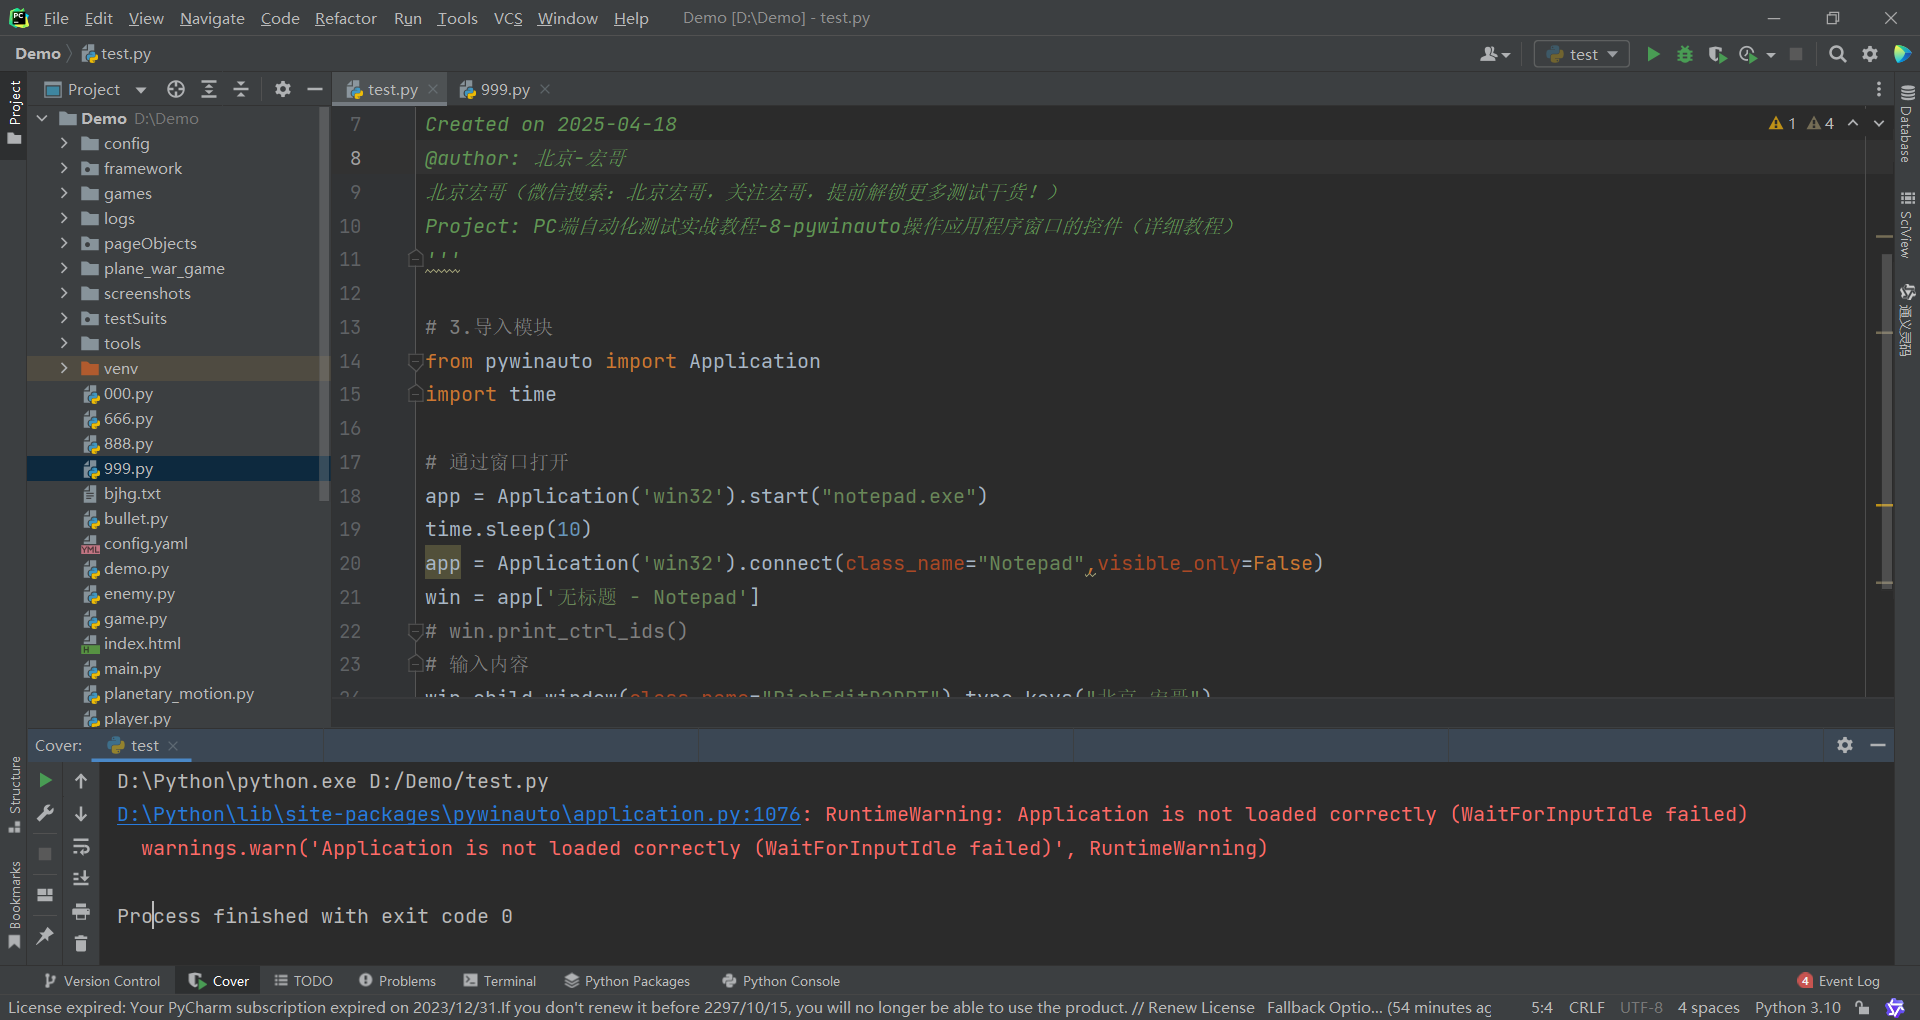This screenshot has height=1020, width=1920.
Task: Go to previous highlighted error arrow
Action: (1853, 123)
